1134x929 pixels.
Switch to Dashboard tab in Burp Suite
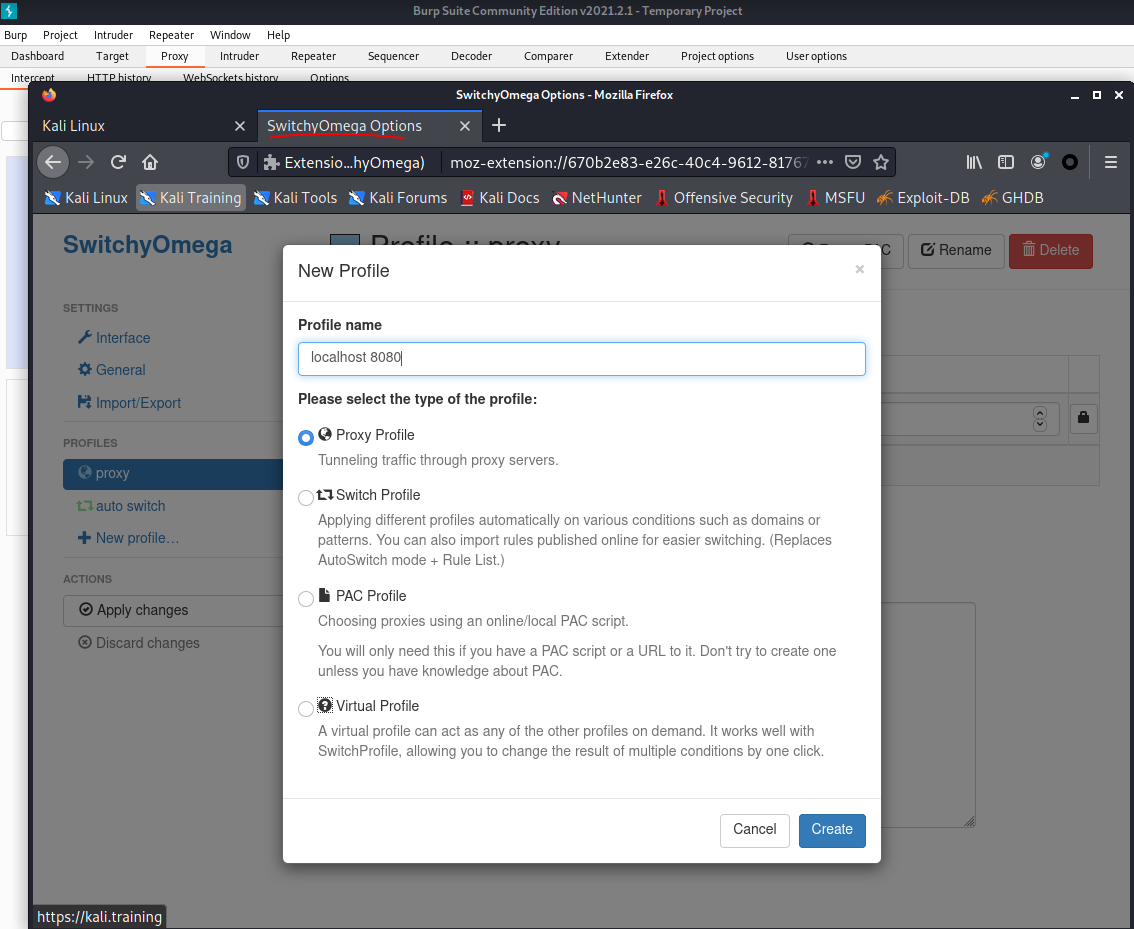point(38,56)
